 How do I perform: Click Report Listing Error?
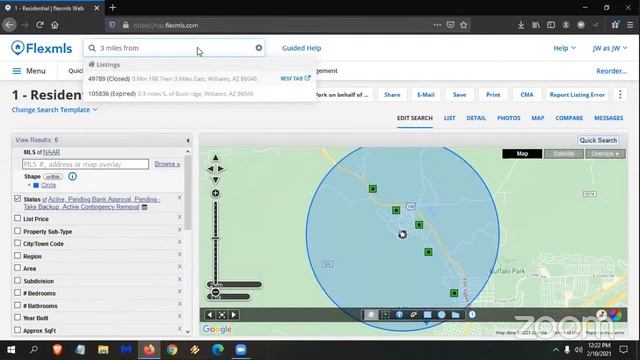(x=577, y=95)
